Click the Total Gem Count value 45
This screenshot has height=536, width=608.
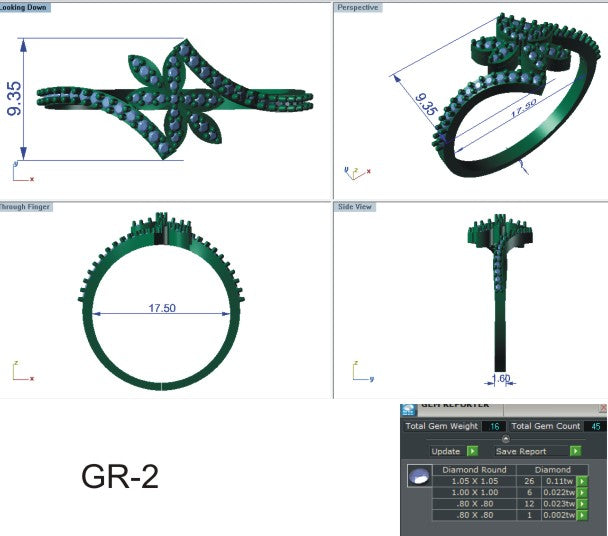pyautogui.click(x=596, y=427)
